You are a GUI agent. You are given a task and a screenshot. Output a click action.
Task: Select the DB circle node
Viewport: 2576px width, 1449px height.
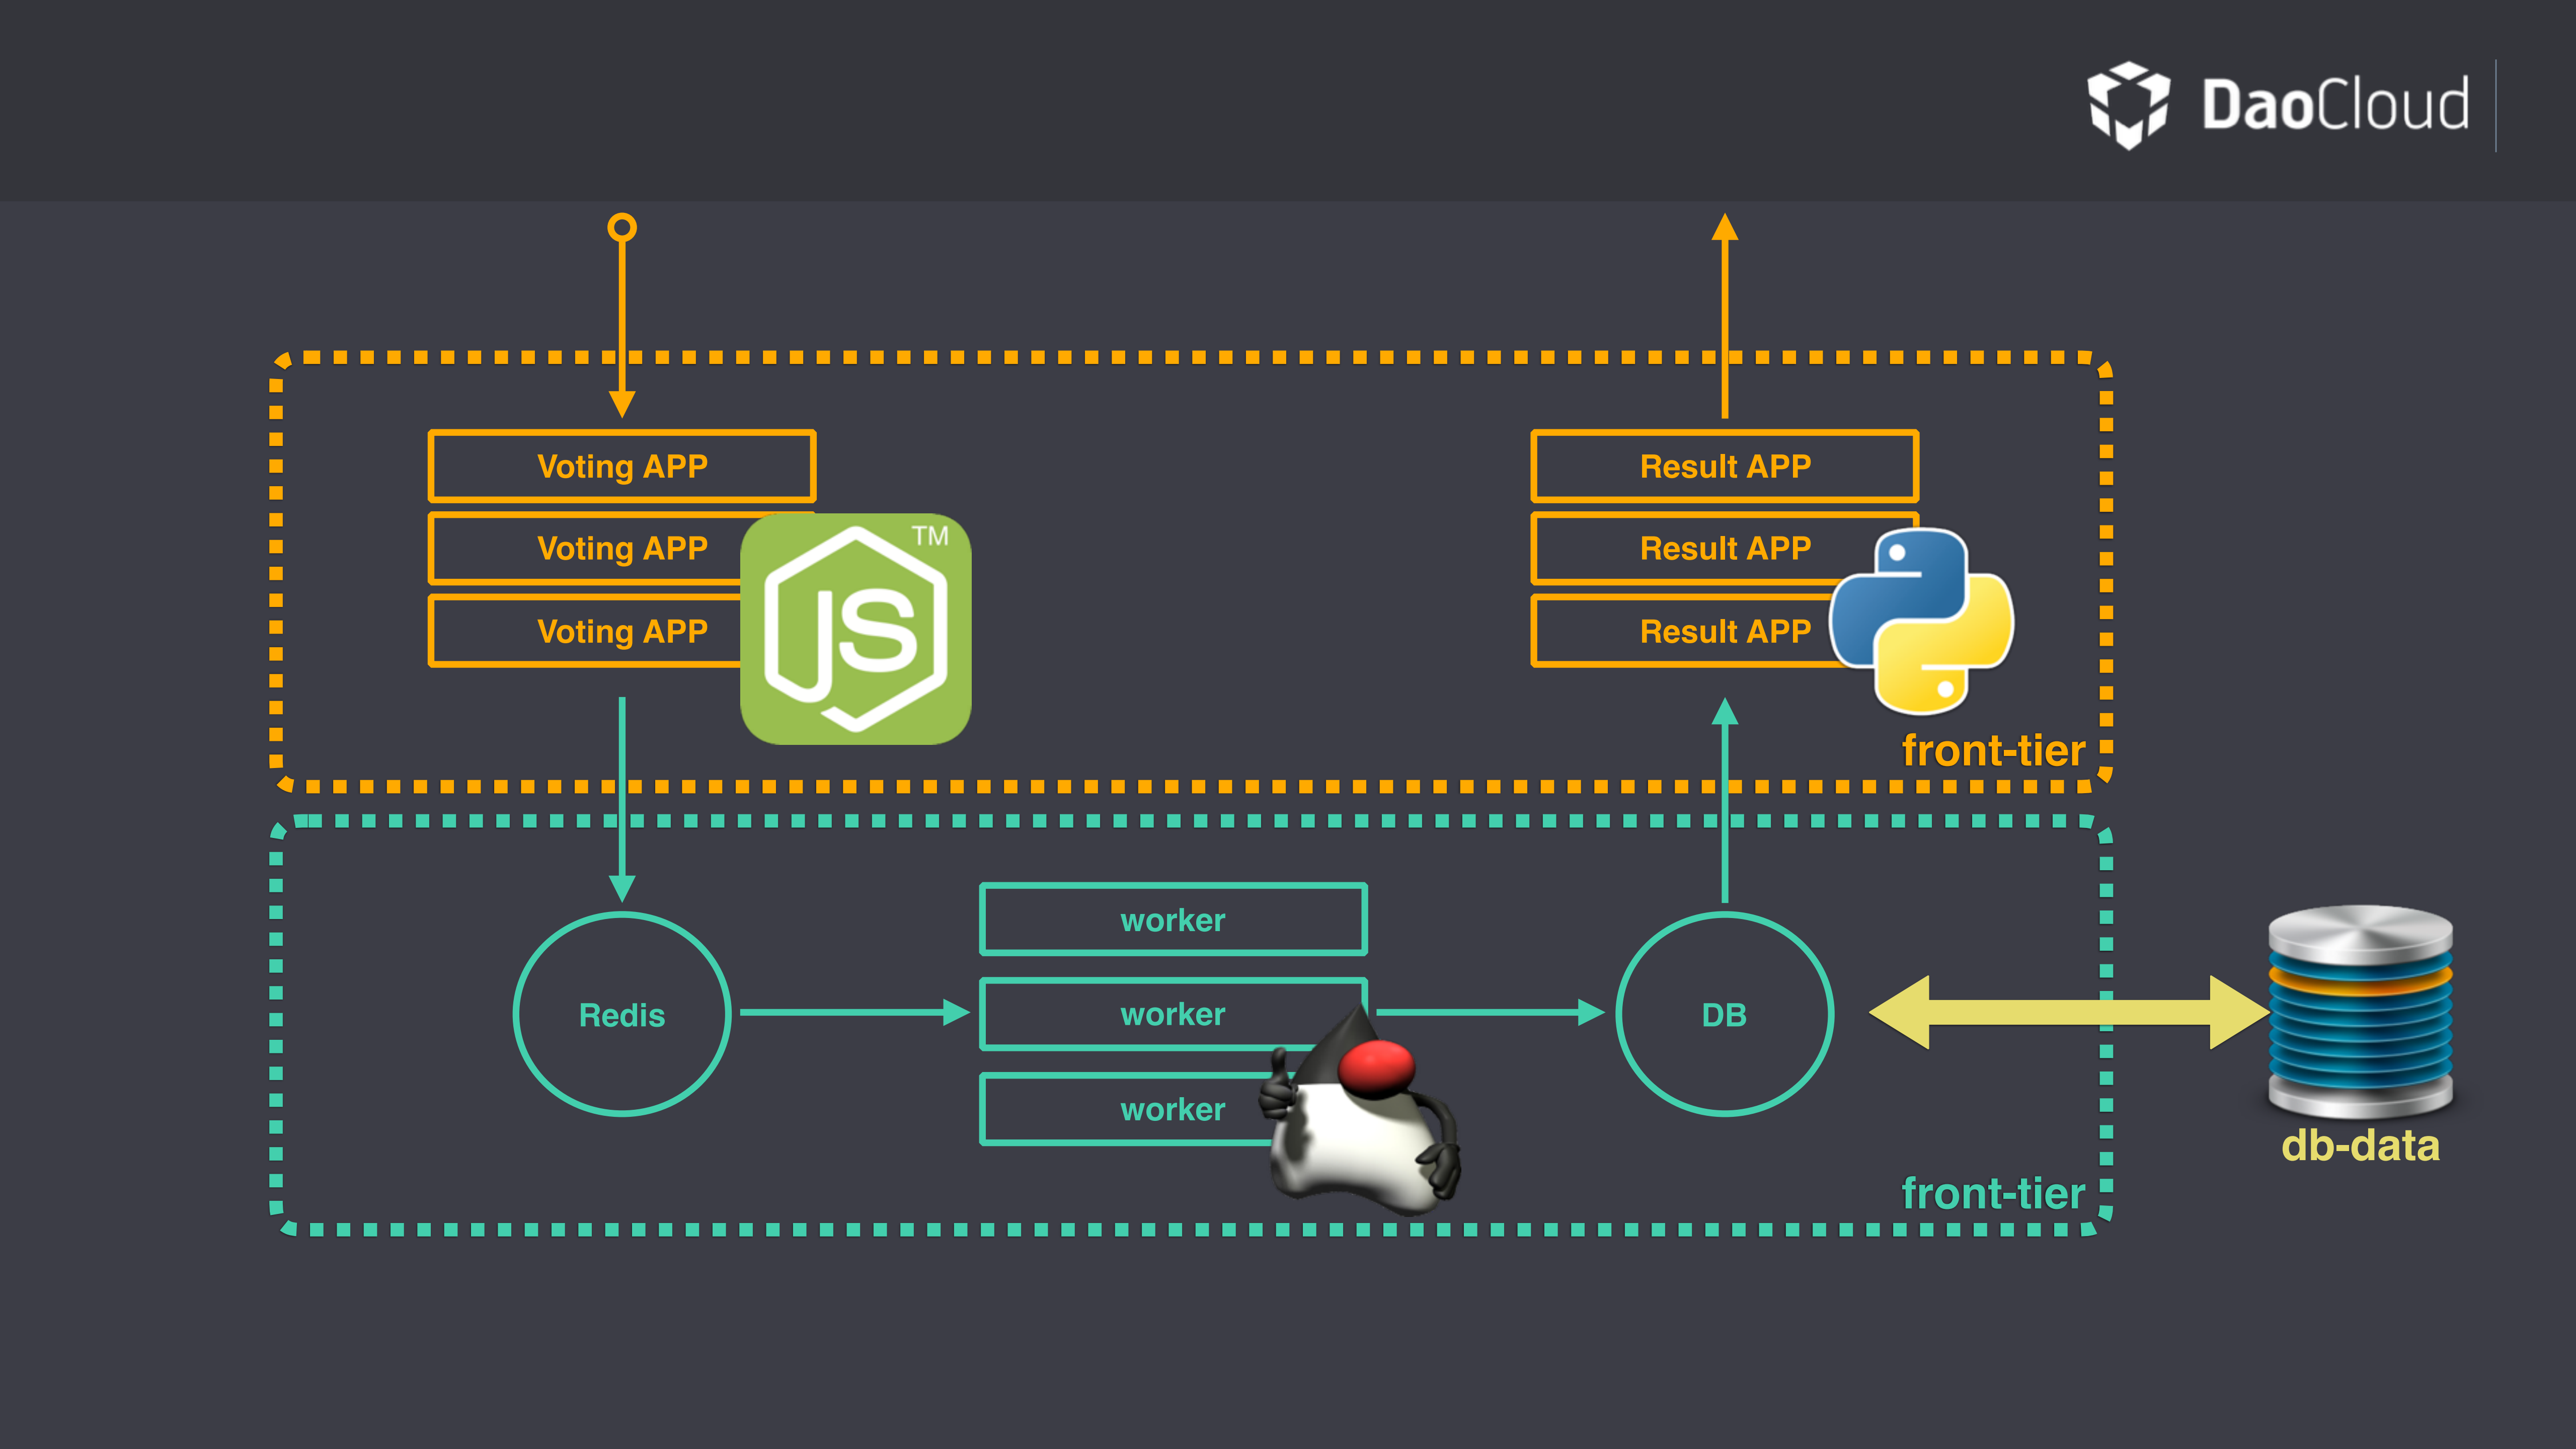pyautogui.click(x=1724, y=1014)
